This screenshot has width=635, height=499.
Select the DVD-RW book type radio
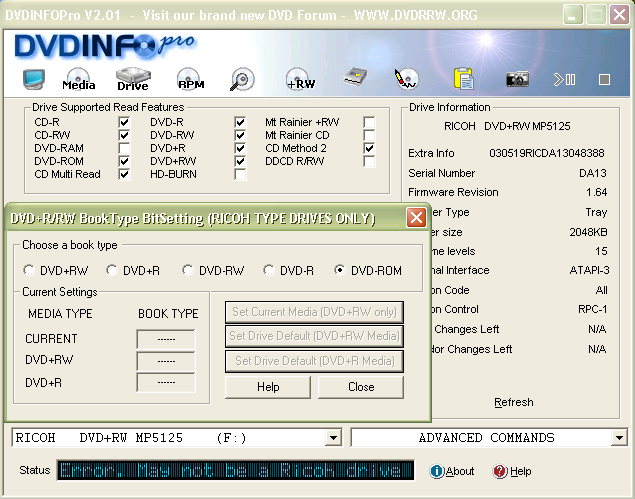188,270
